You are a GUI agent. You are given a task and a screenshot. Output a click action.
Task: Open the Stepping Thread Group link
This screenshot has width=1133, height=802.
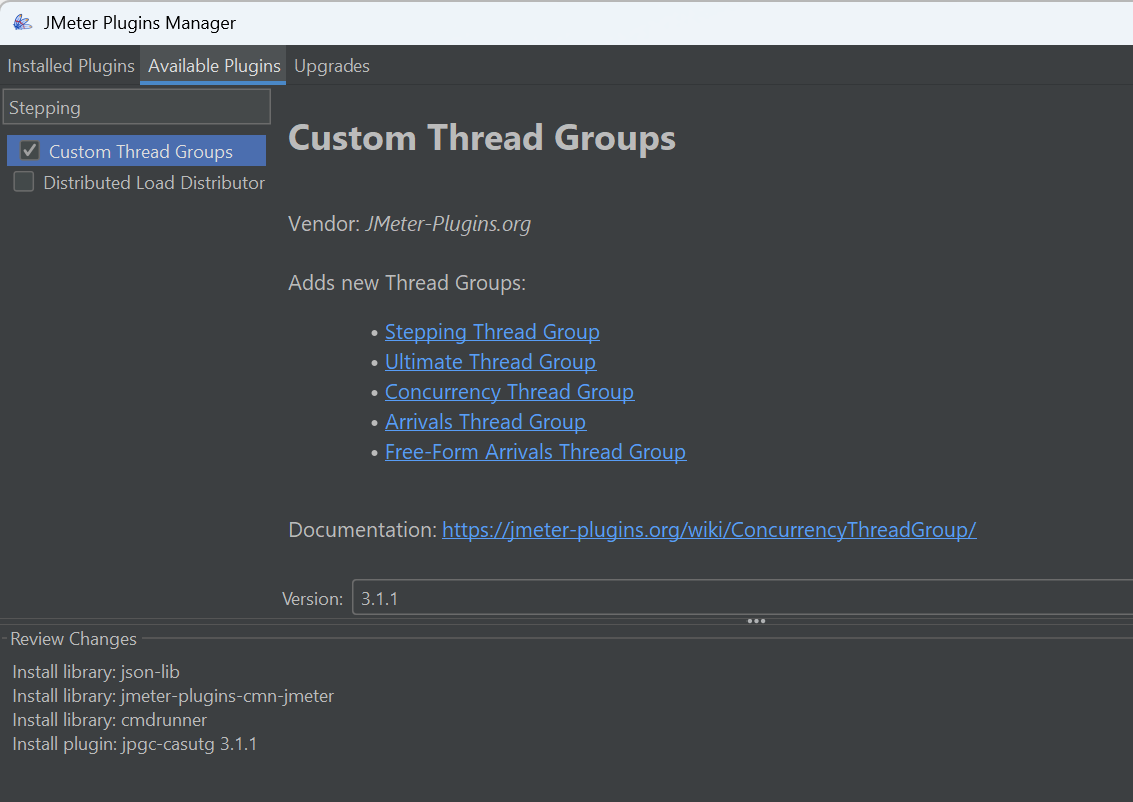(492, 332)
